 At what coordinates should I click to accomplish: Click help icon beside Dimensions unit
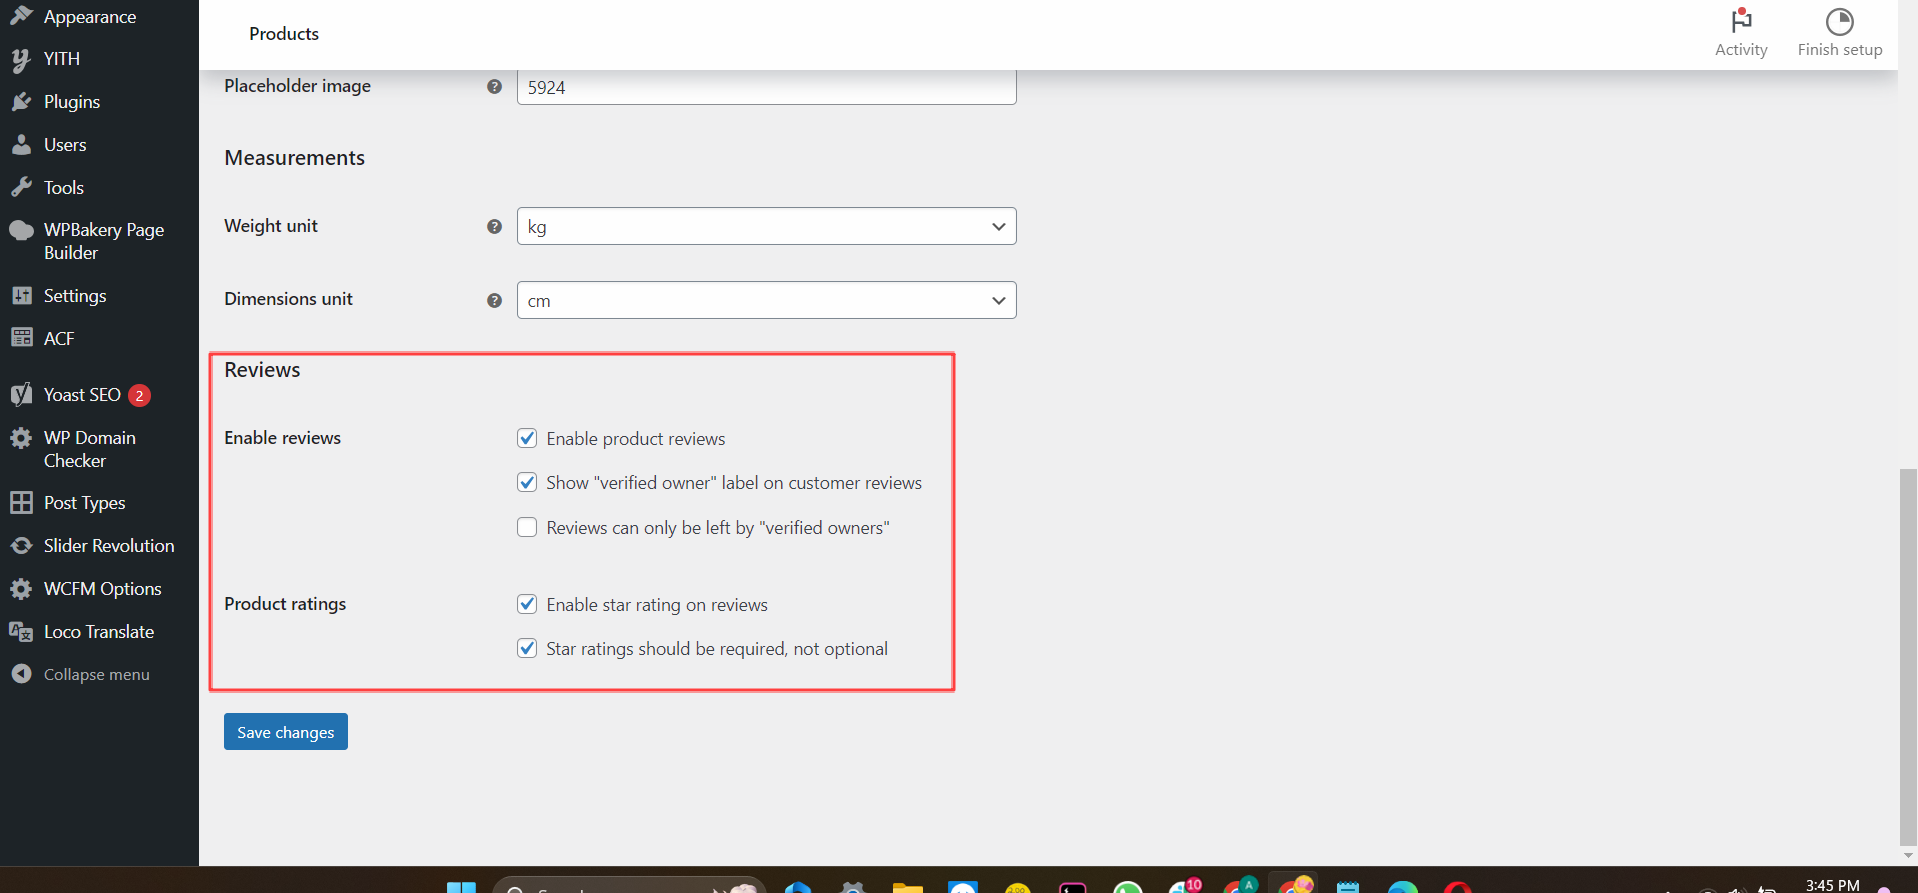click(494, 300)
